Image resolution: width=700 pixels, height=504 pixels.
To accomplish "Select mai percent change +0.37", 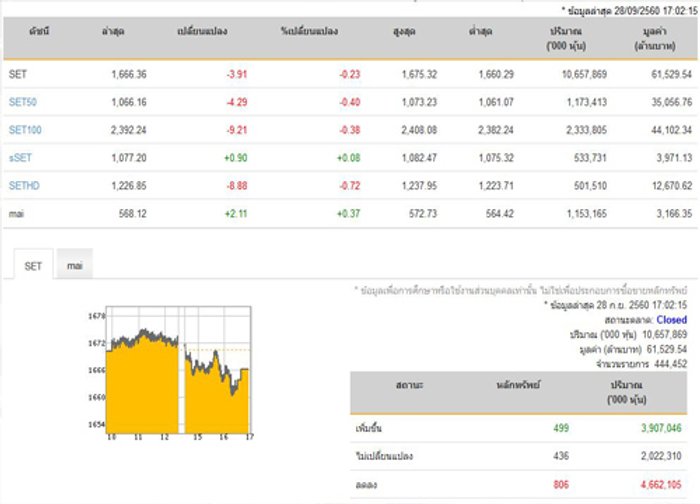I will (x=349, y=214).
